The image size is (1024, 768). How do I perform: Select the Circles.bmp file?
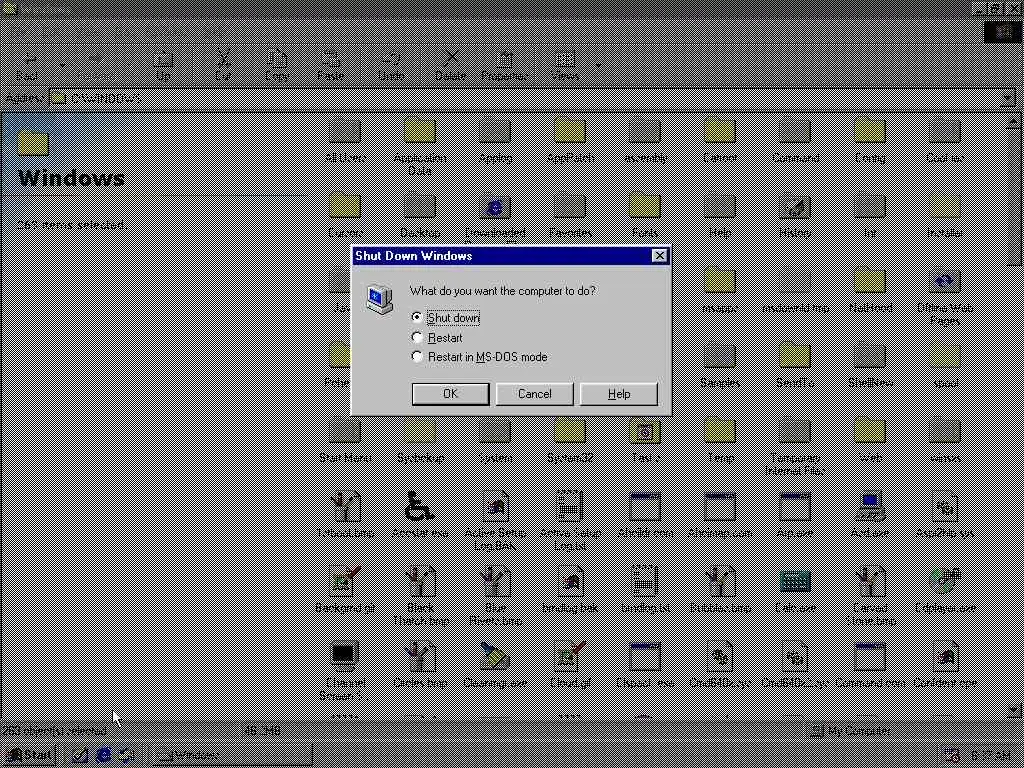point(420,666)
